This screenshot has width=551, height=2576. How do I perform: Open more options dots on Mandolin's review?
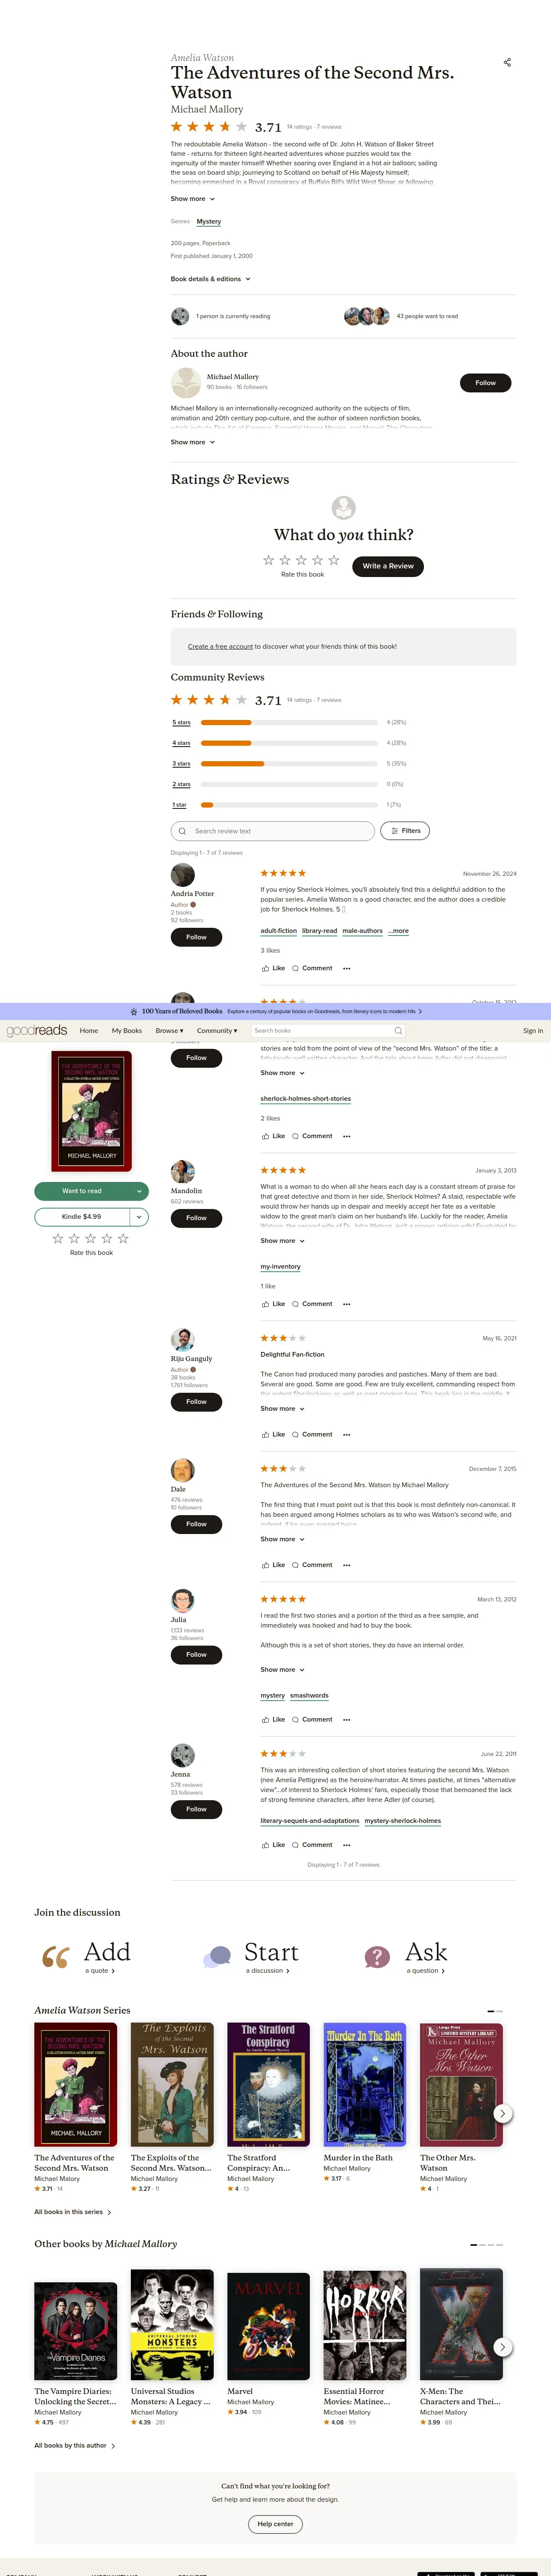click(346, 1304)
